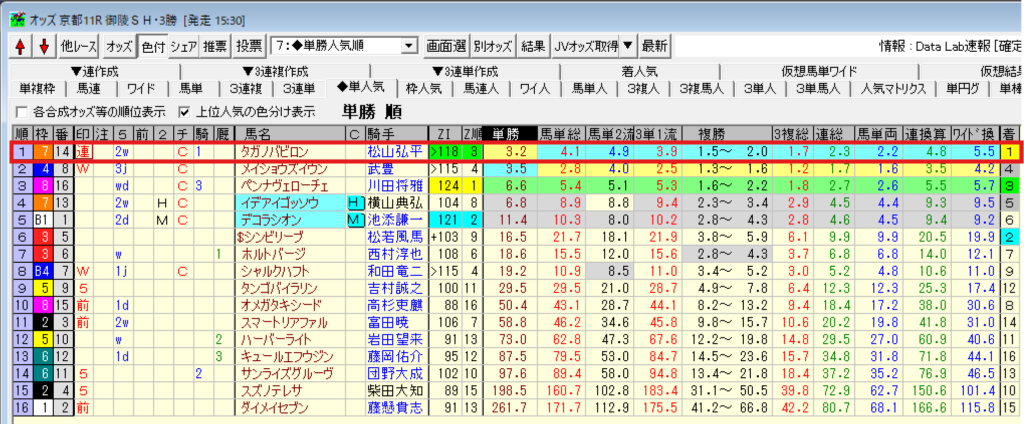Uncheck 上位人気の色分け表示 checkbox
Image resolution: width=1024 pixels, height=424 pixels.
184,111
